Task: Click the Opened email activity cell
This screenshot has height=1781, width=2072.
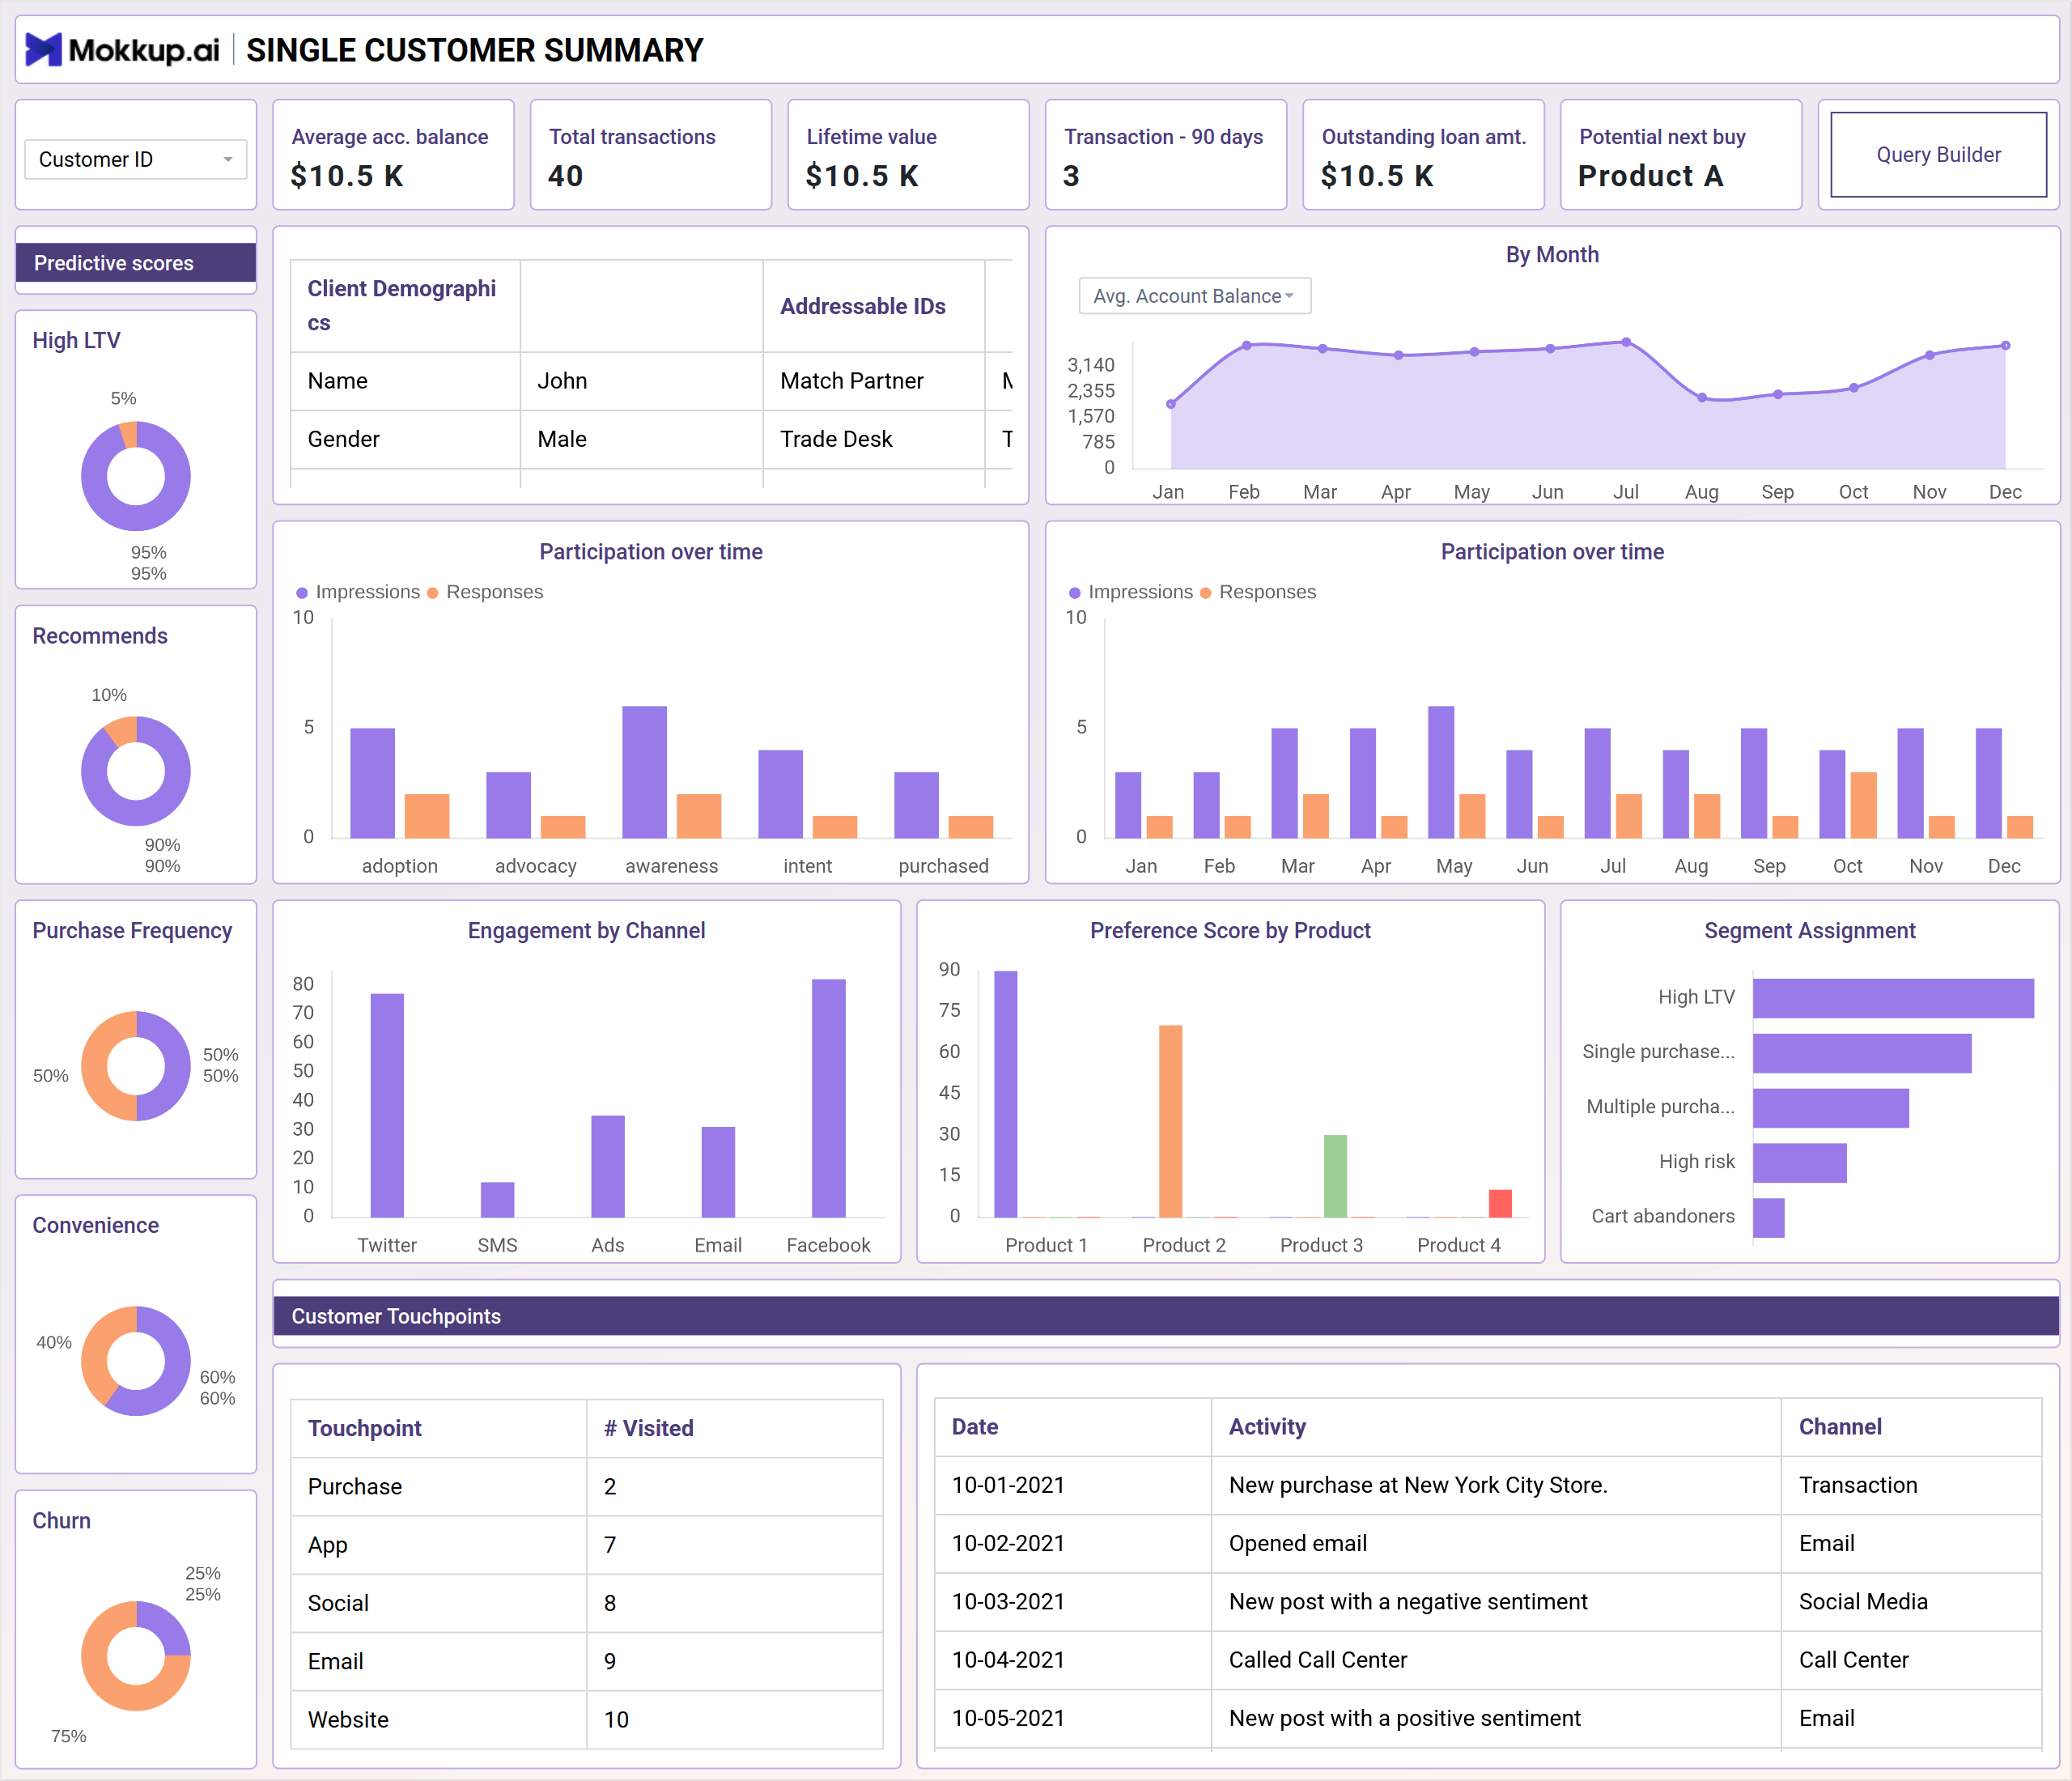Action: pos(1496,1543)
